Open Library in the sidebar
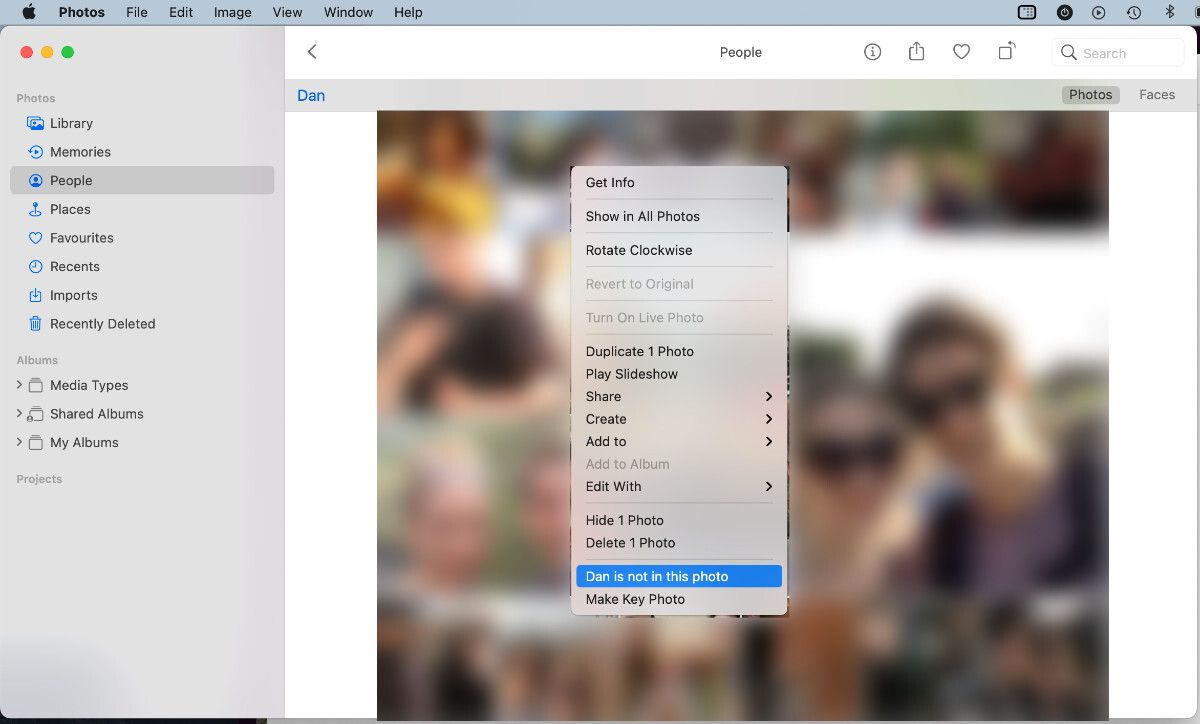 [x=71, y=123]
